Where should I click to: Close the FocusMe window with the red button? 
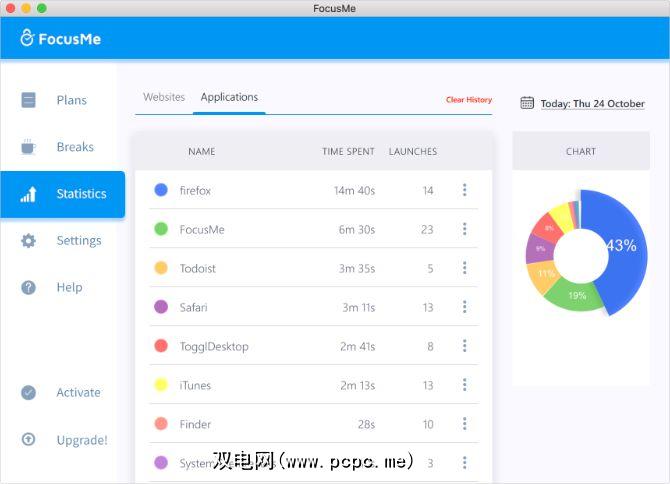point(11,8)
